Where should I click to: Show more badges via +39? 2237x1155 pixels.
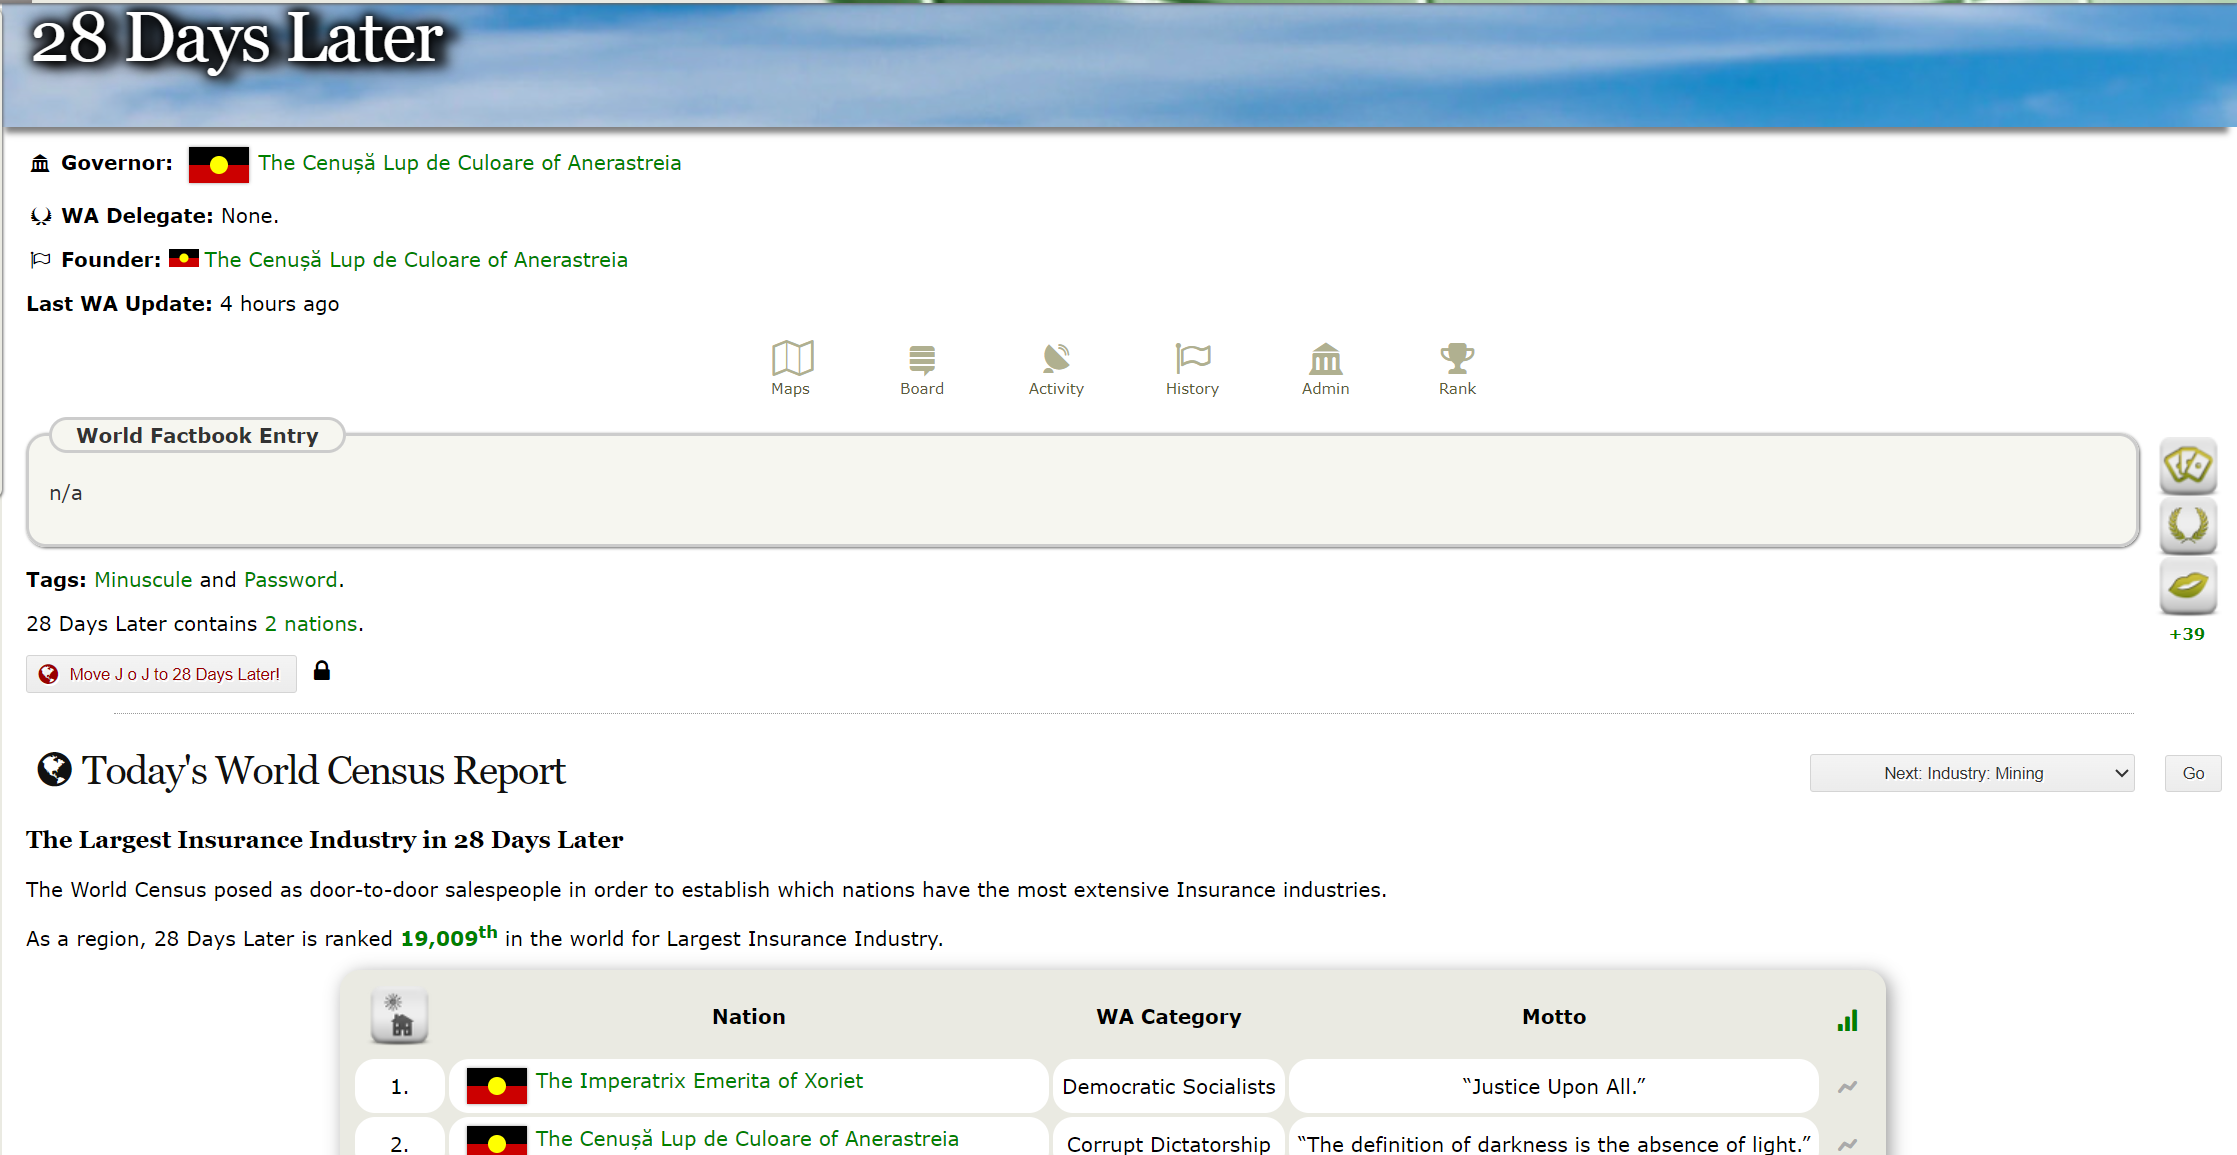pyautogui.click(x=2186, y=634)
